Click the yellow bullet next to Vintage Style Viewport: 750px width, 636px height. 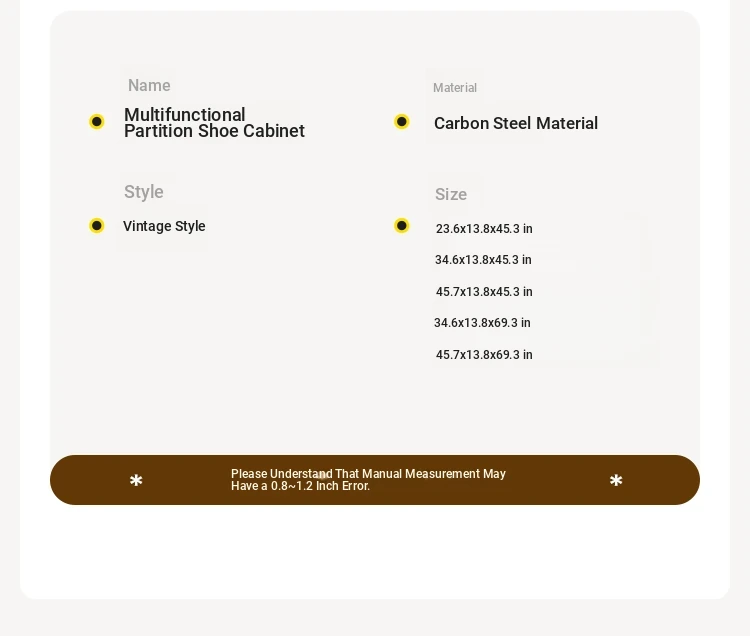[x=97, y=226]
